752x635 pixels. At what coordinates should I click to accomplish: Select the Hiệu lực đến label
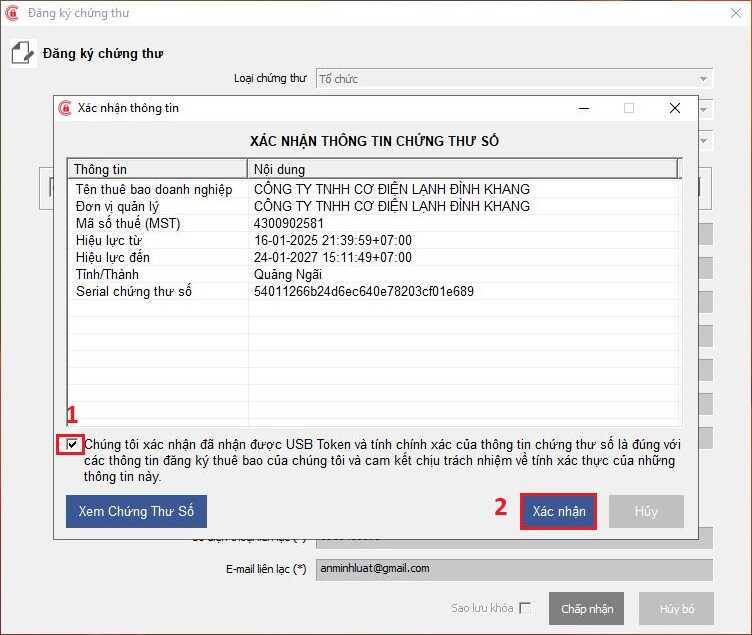pos(113,258)
